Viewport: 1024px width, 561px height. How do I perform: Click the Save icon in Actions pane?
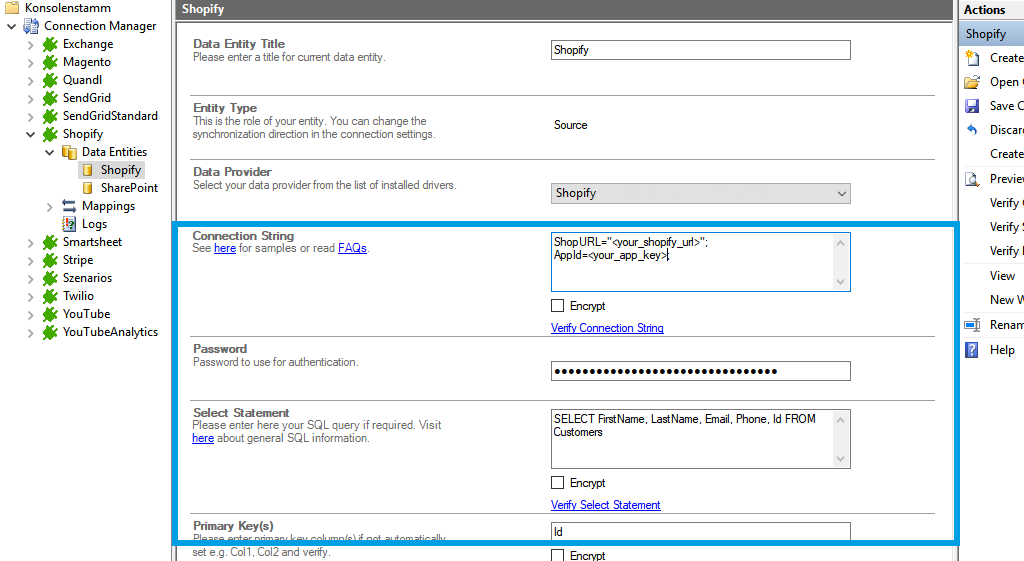point(971,106)
